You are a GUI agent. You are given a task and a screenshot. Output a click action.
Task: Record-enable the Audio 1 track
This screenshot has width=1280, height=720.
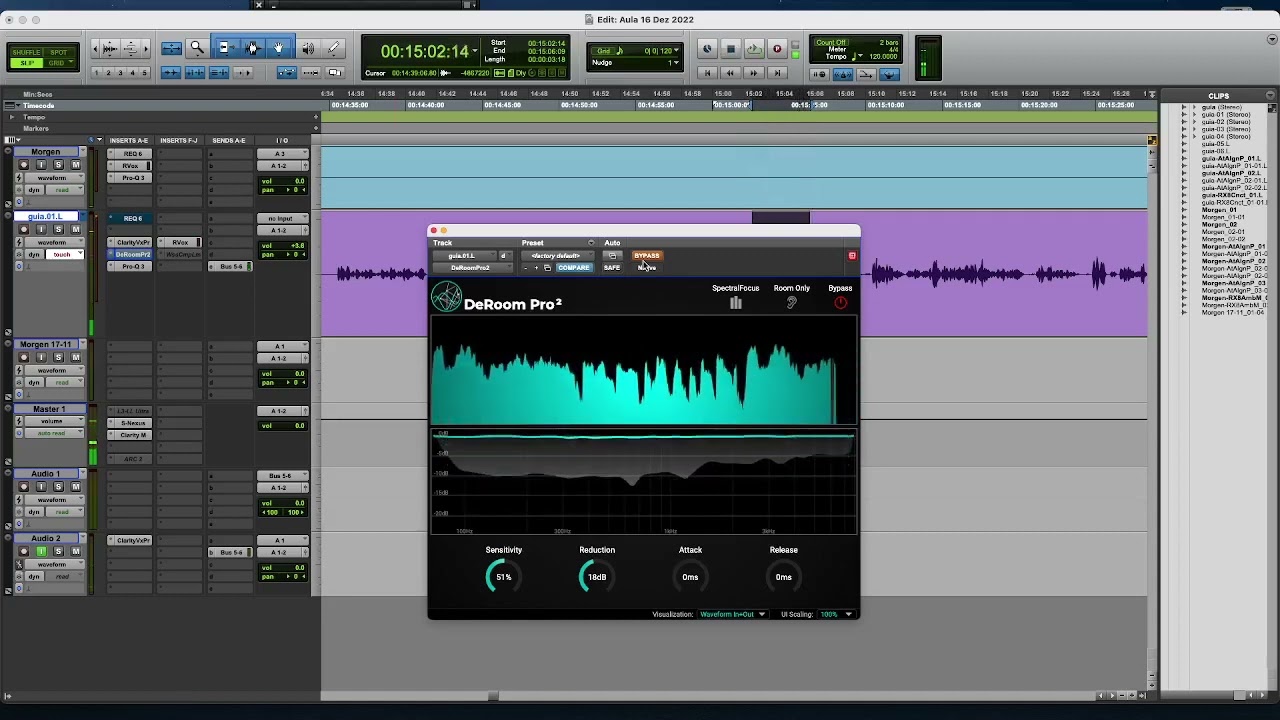[24, 487]
